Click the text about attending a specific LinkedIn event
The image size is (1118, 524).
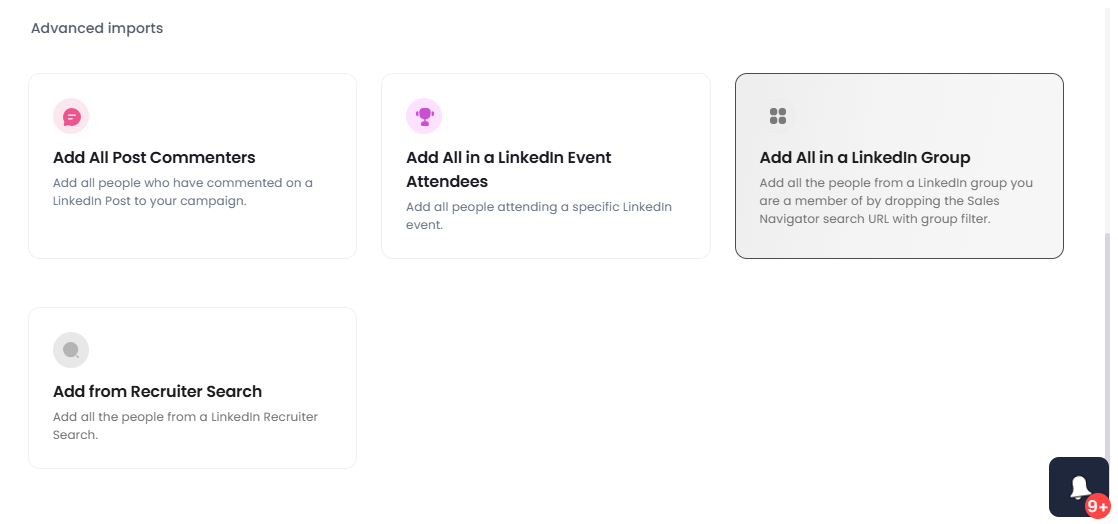click(x=539, y=216)
